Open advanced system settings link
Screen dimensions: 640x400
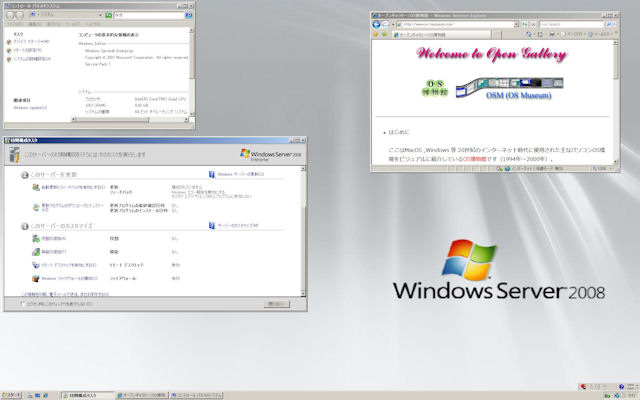[x=32, y=59]
